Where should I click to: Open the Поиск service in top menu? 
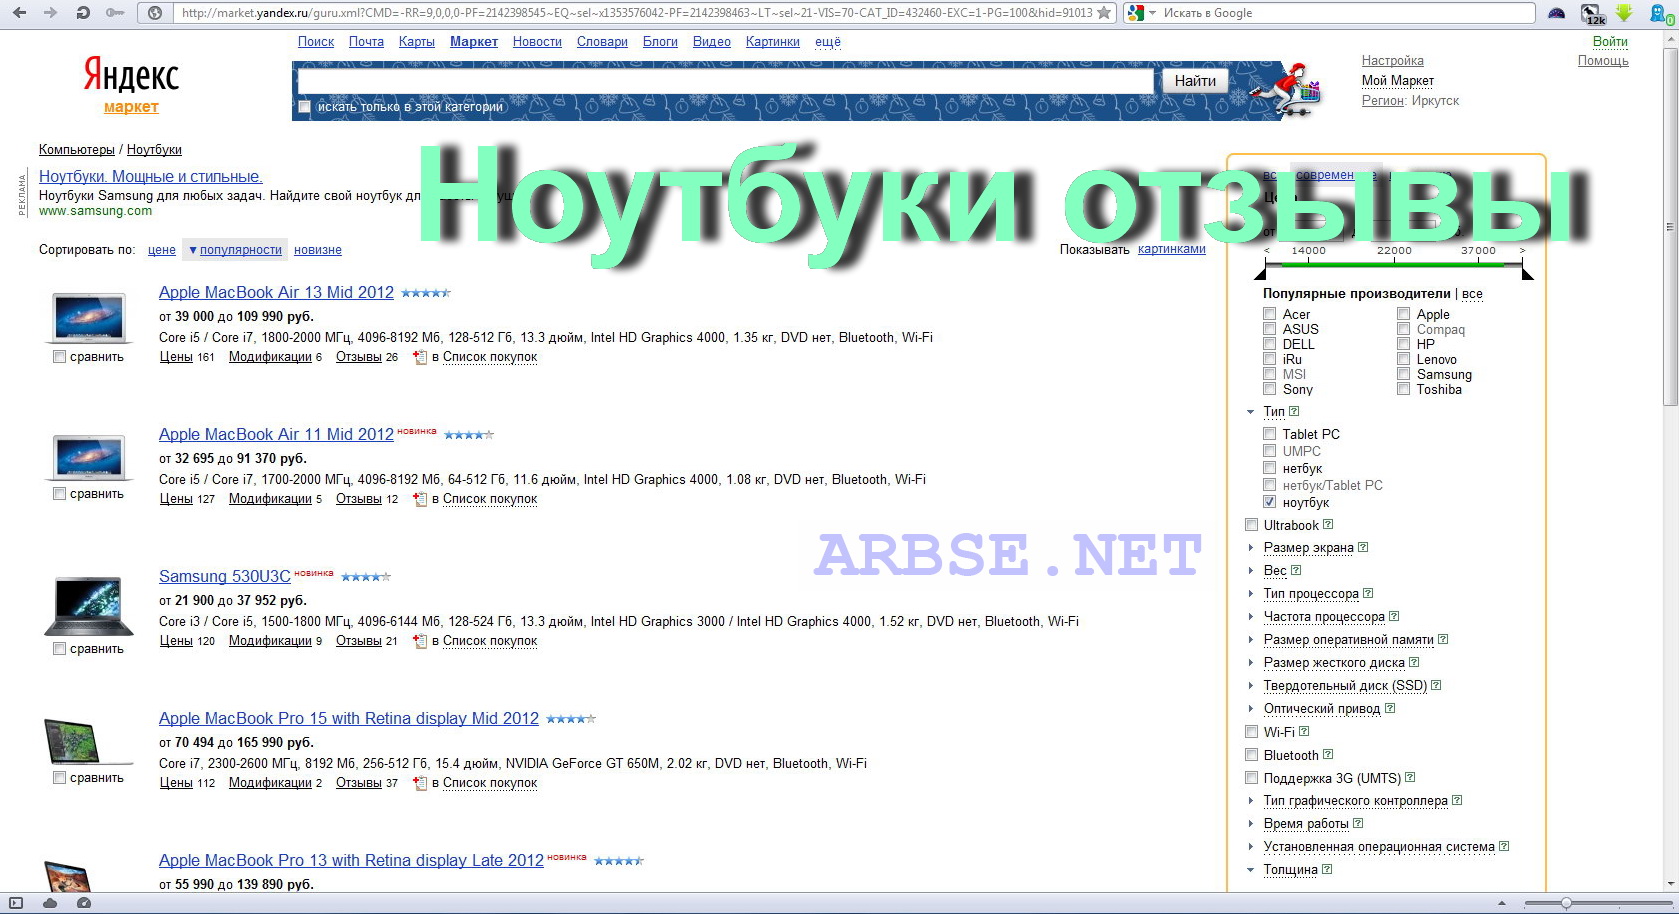316,42
